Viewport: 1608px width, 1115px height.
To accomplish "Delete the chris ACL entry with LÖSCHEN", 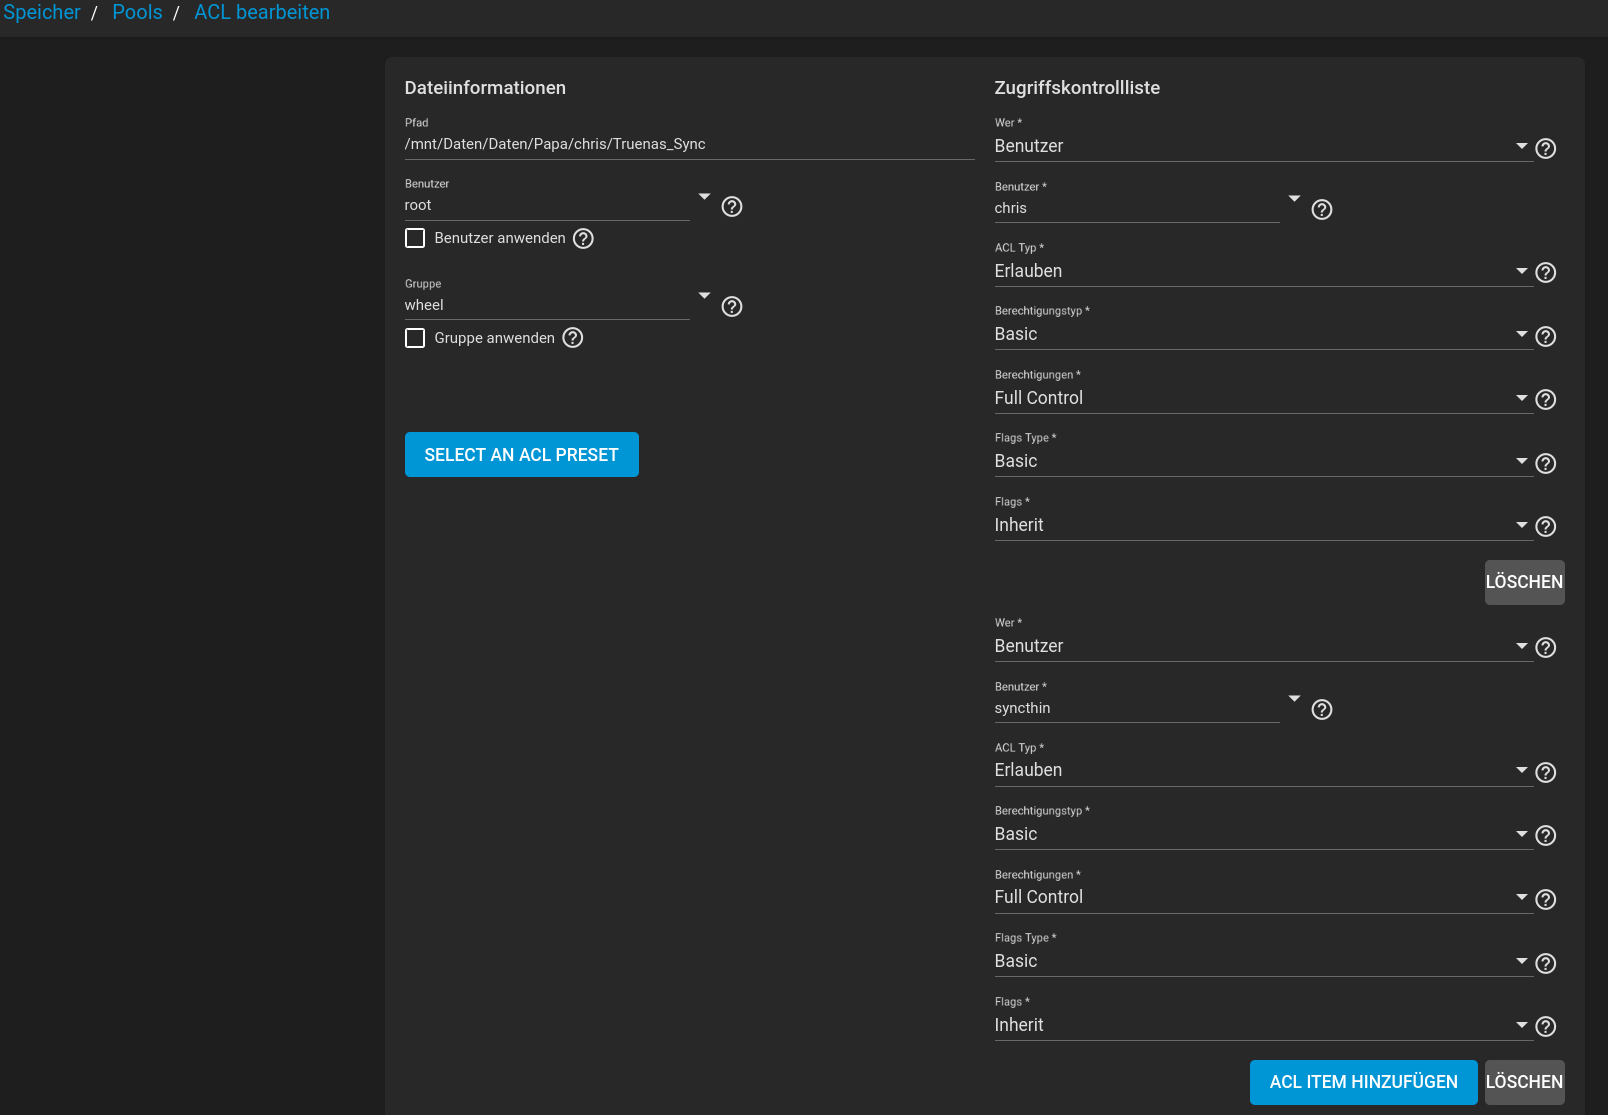I will 1523,582.
